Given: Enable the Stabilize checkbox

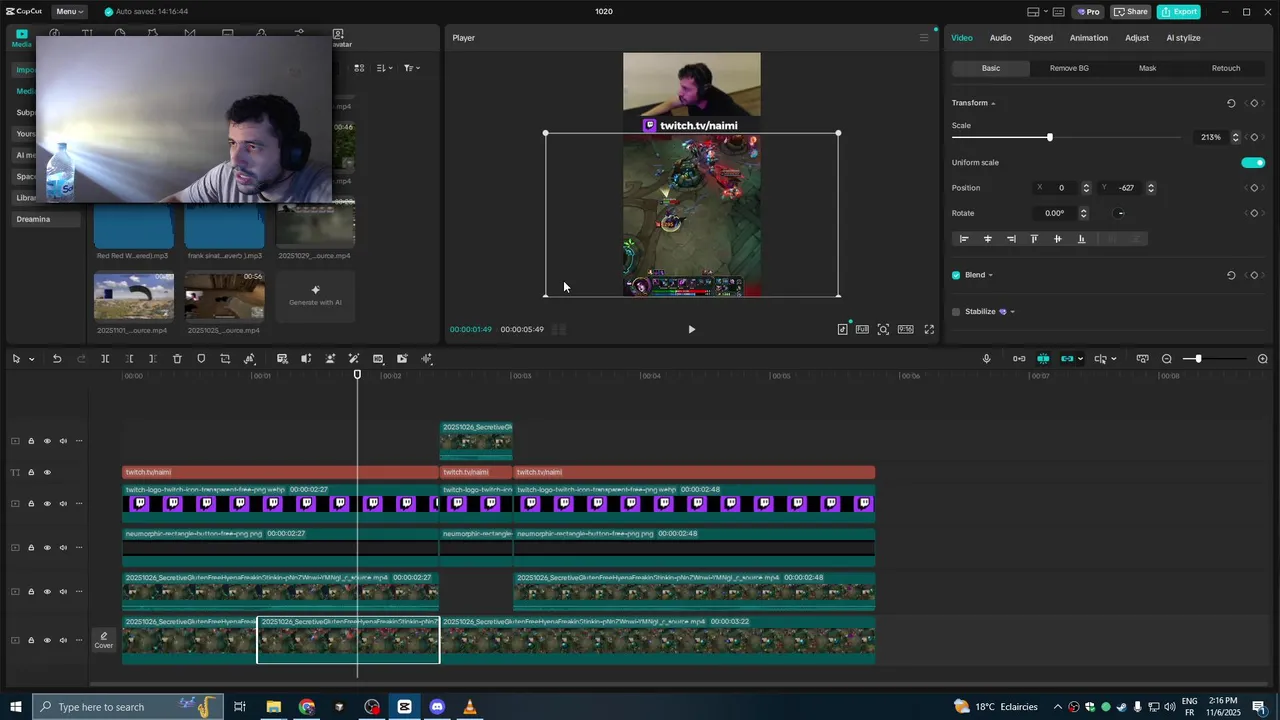Looking at the screenshot, I should pos(956,312).
